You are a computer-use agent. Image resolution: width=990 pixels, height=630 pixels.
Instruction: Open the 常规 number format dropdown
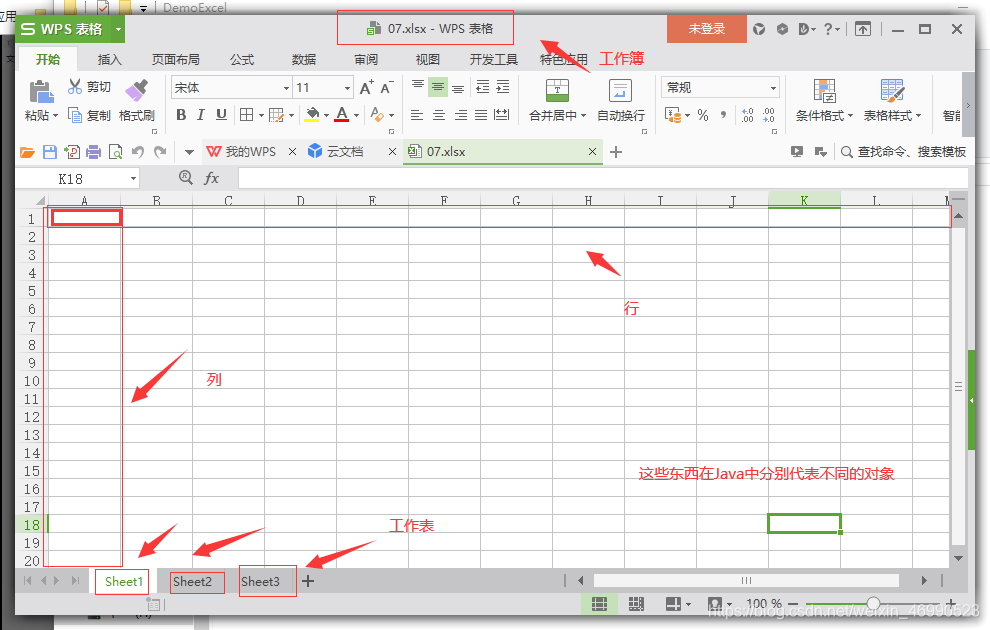tap(720, 87)
